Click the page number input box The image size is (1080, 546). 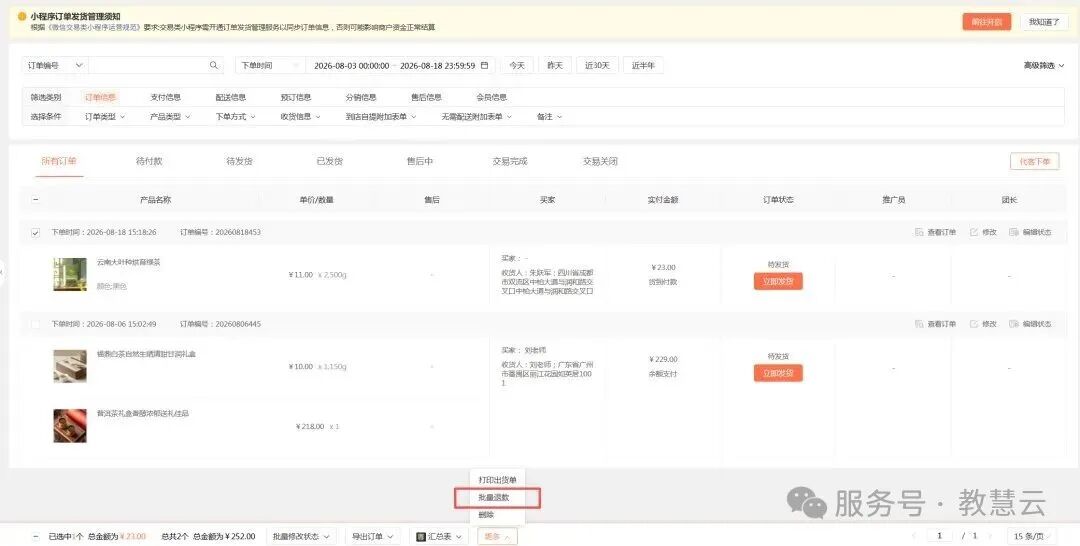tap(939, 536)
